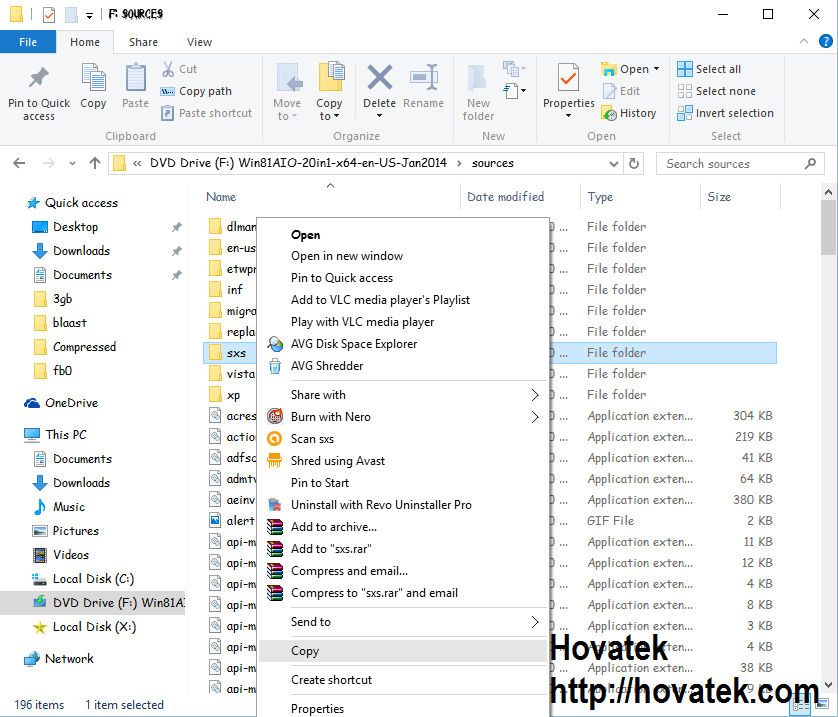Click Select none in the ribbon
Viewport: 838px width, 717px height.
click(x=716, y=91)
